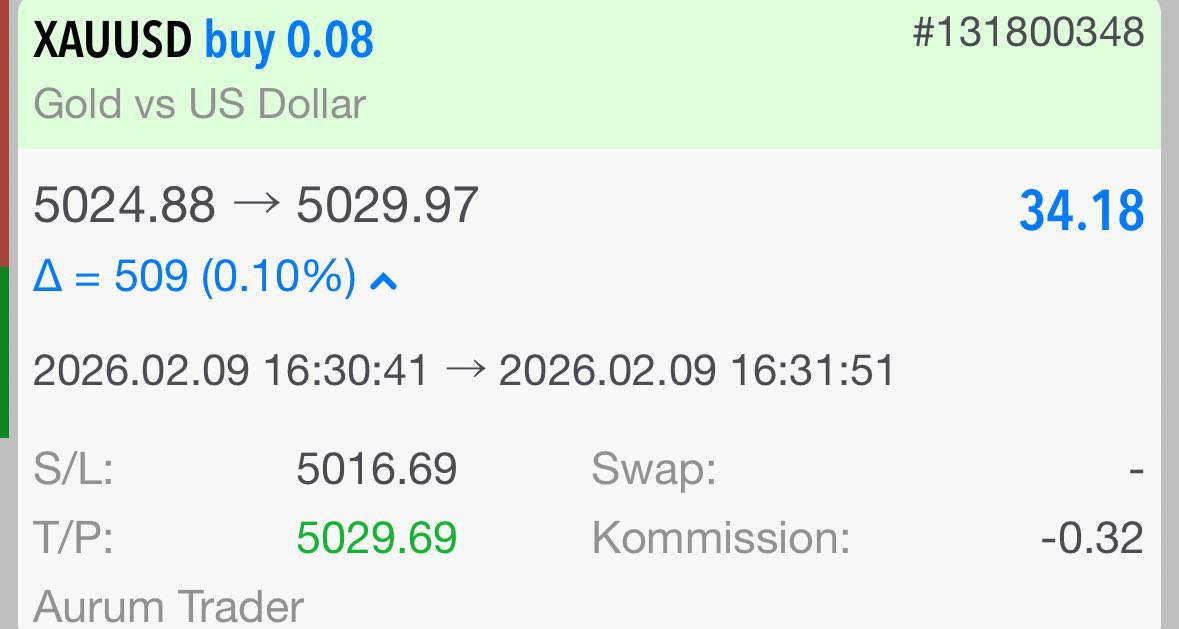The height and width of the screenshot is (629, 1179).
Task: Select ticket number #131800348
Action: point(1028,33)
